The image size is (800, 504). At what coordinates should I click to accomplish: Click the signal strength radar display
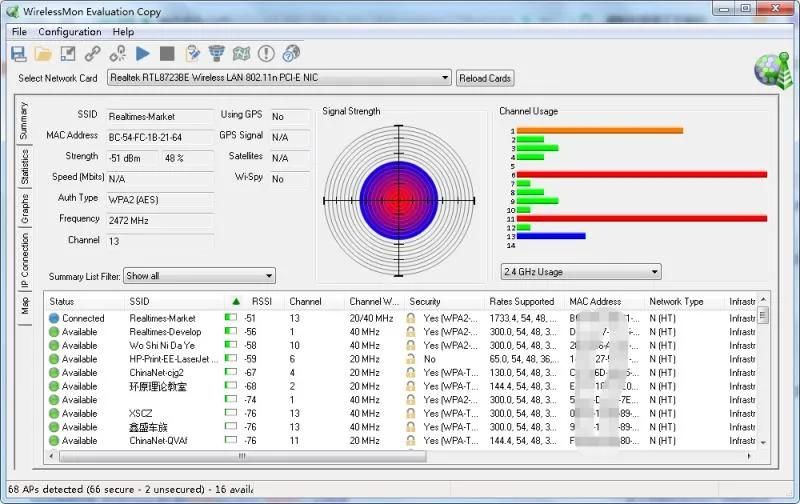[x=399, y=201]
